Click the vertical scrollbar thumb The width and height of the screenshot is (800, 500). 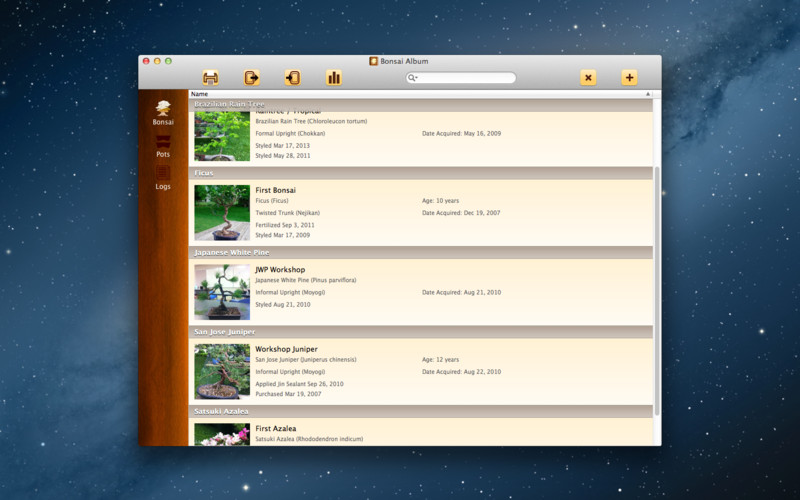(657, 291)
